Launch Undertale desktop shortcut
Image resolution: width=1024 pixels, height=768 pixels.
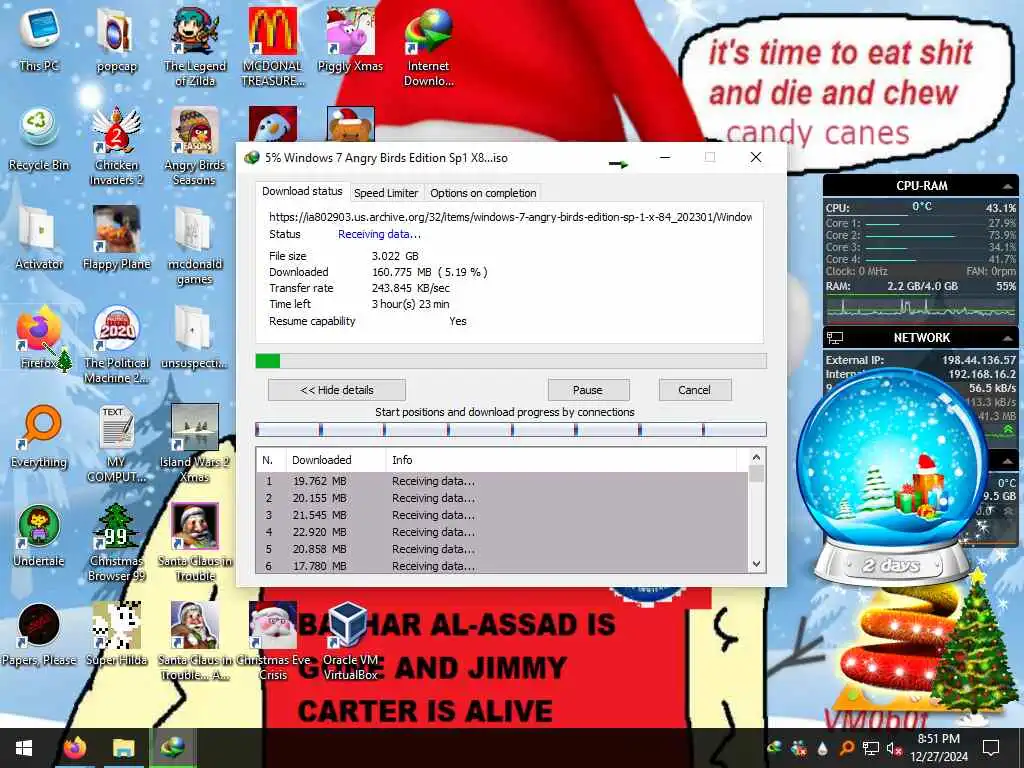click(39, 536)
